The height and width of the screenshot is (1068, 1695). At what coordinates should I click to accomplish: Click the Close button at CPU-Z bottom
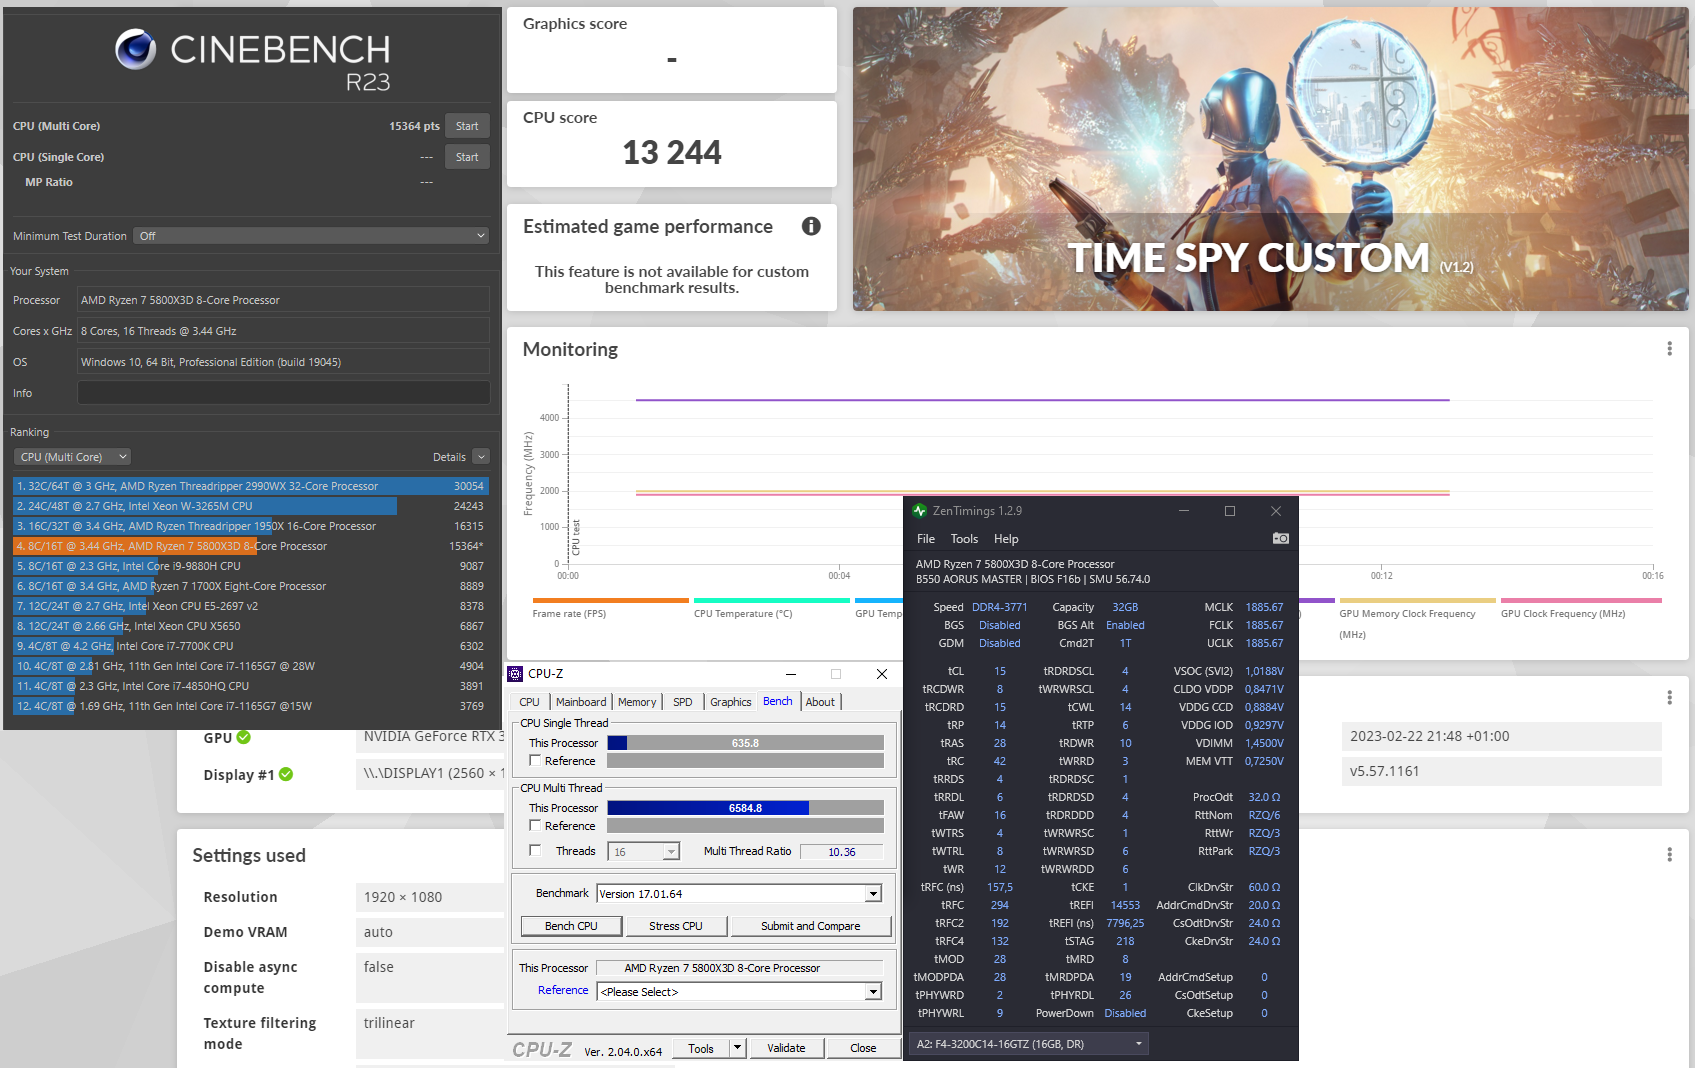click(863, 1048)
